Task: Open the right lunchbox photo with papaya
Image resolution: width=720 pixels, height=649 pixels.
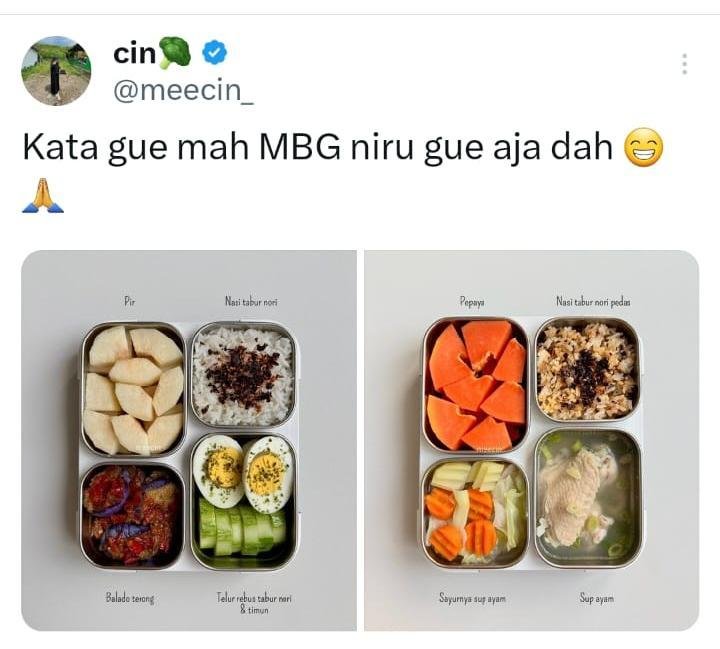Action: tap(532, 440)
